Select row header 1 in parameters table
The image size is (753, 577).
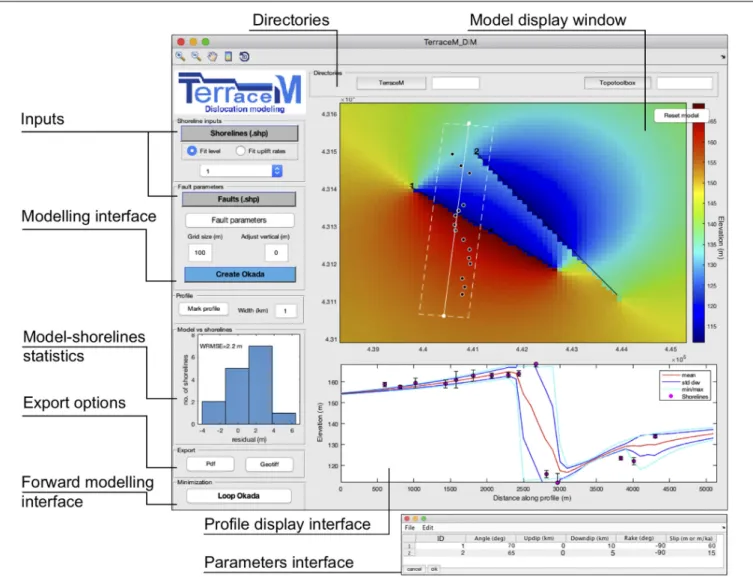pos(409,546)
